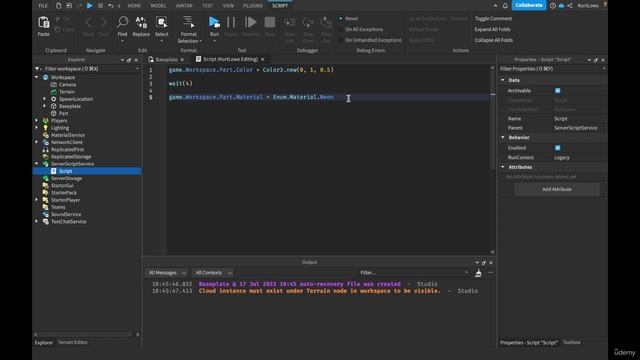Collapse the Workspace tree node
Screen dimensions: 640x360
tap(37, 77)
